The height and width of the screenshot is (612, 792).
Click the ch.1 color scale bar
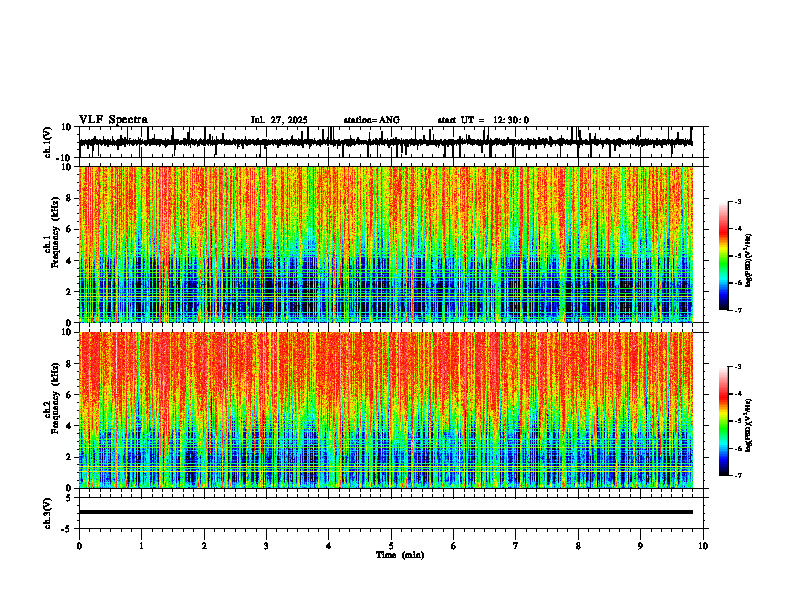click(723, 256)
